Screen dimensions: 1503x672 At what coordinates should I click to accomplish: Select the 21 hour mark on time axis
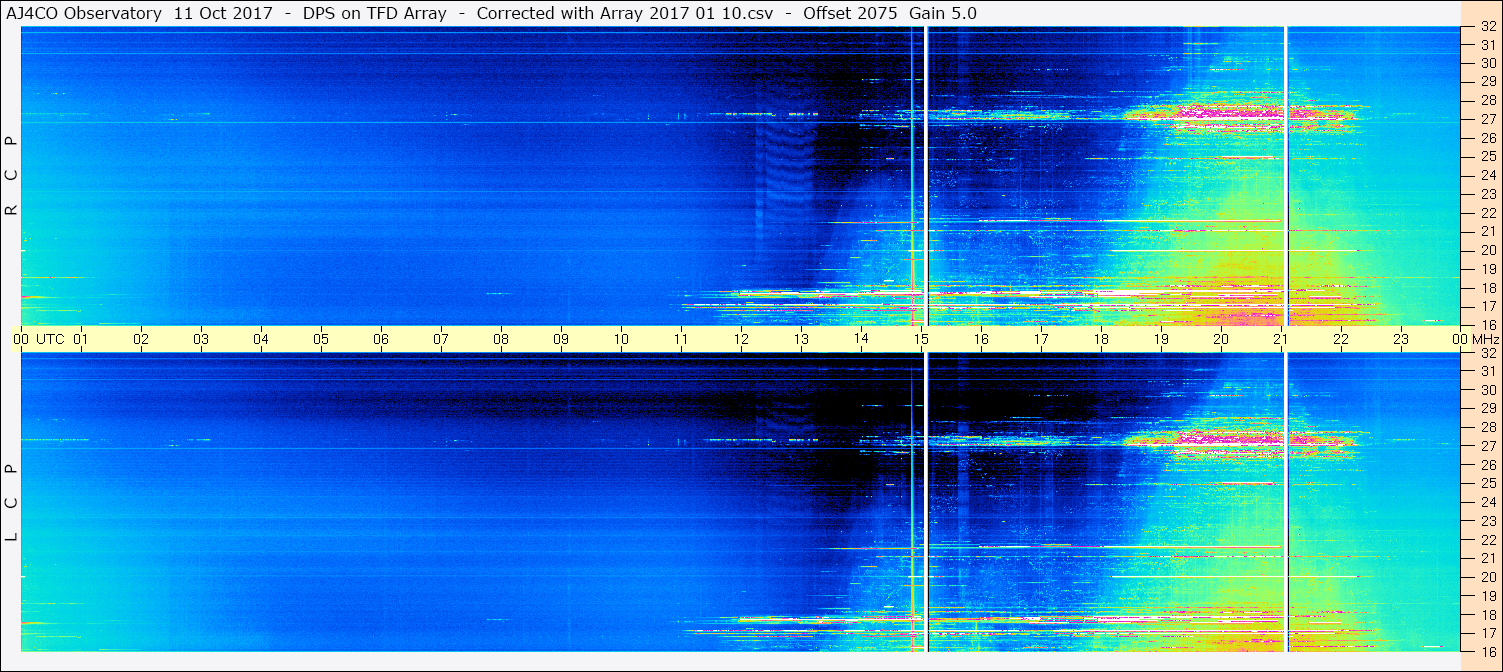click(1281, 339)
